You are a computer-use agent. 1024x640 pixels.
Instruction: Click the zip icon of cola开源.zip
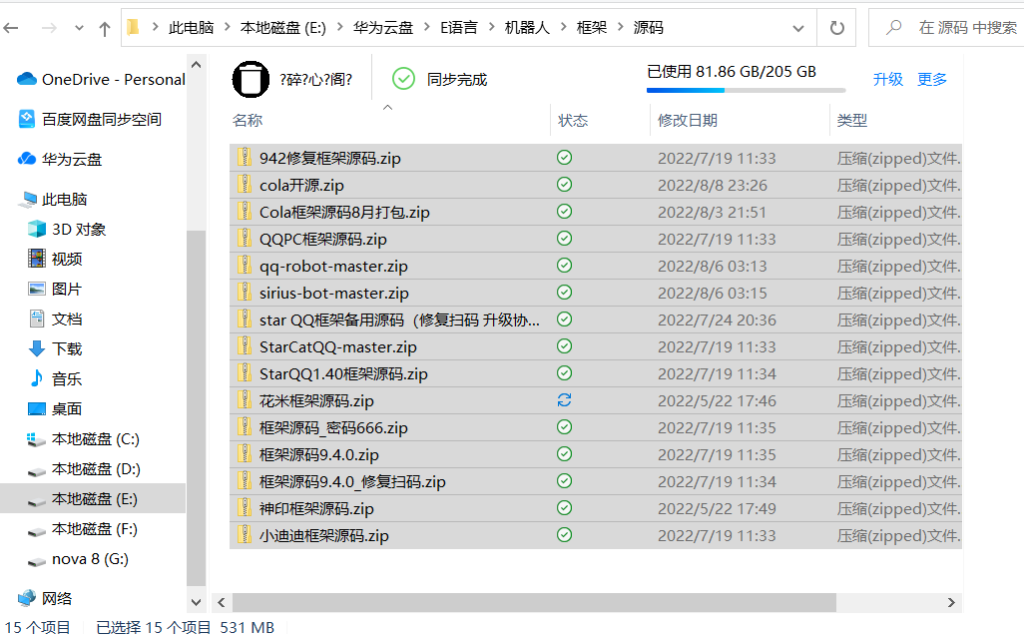243,185
